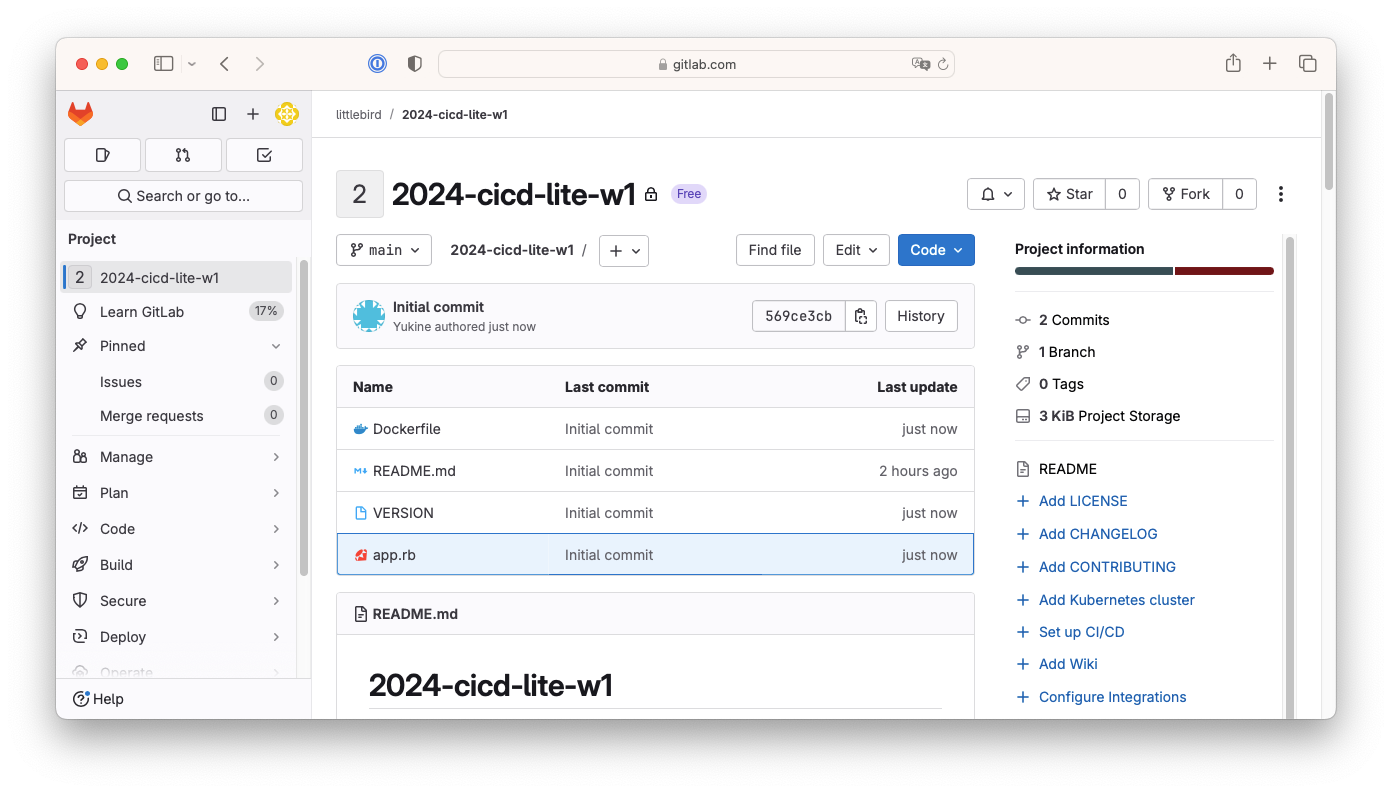
Task: Open the user avatar menu
Action: [x=287, y=114]
